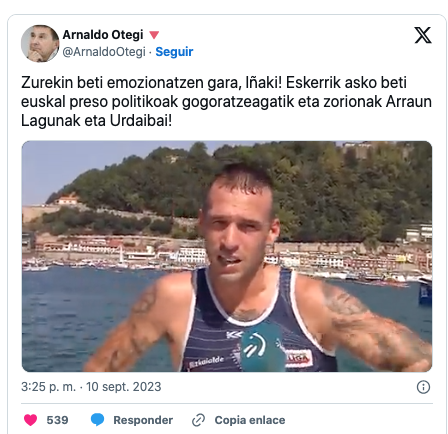Click the ETB microphone in video frame
The image size is (448, 434).
click(x=262, y=347)
